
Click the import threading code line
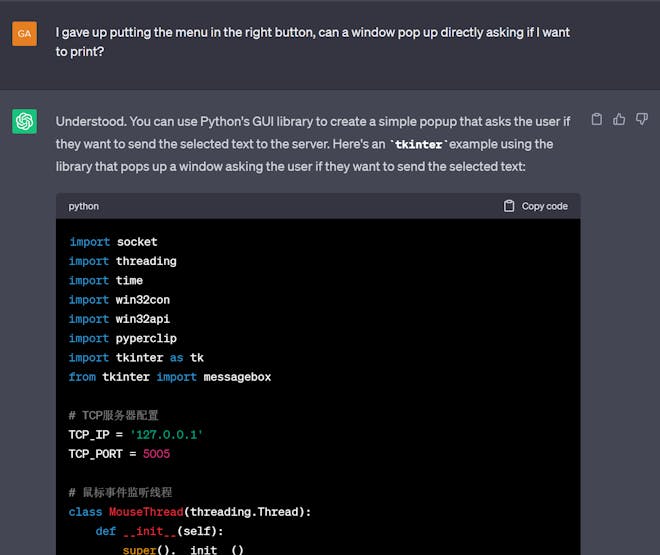[x=122, y=261]
